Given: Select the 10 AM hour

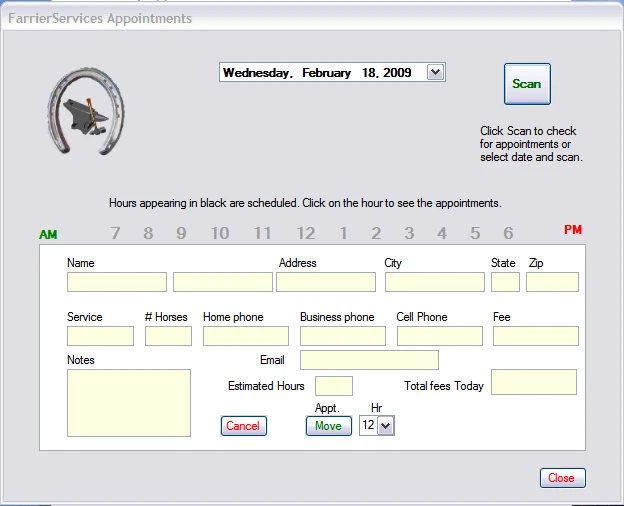Looking at the screenshot, I should [220, 233].
